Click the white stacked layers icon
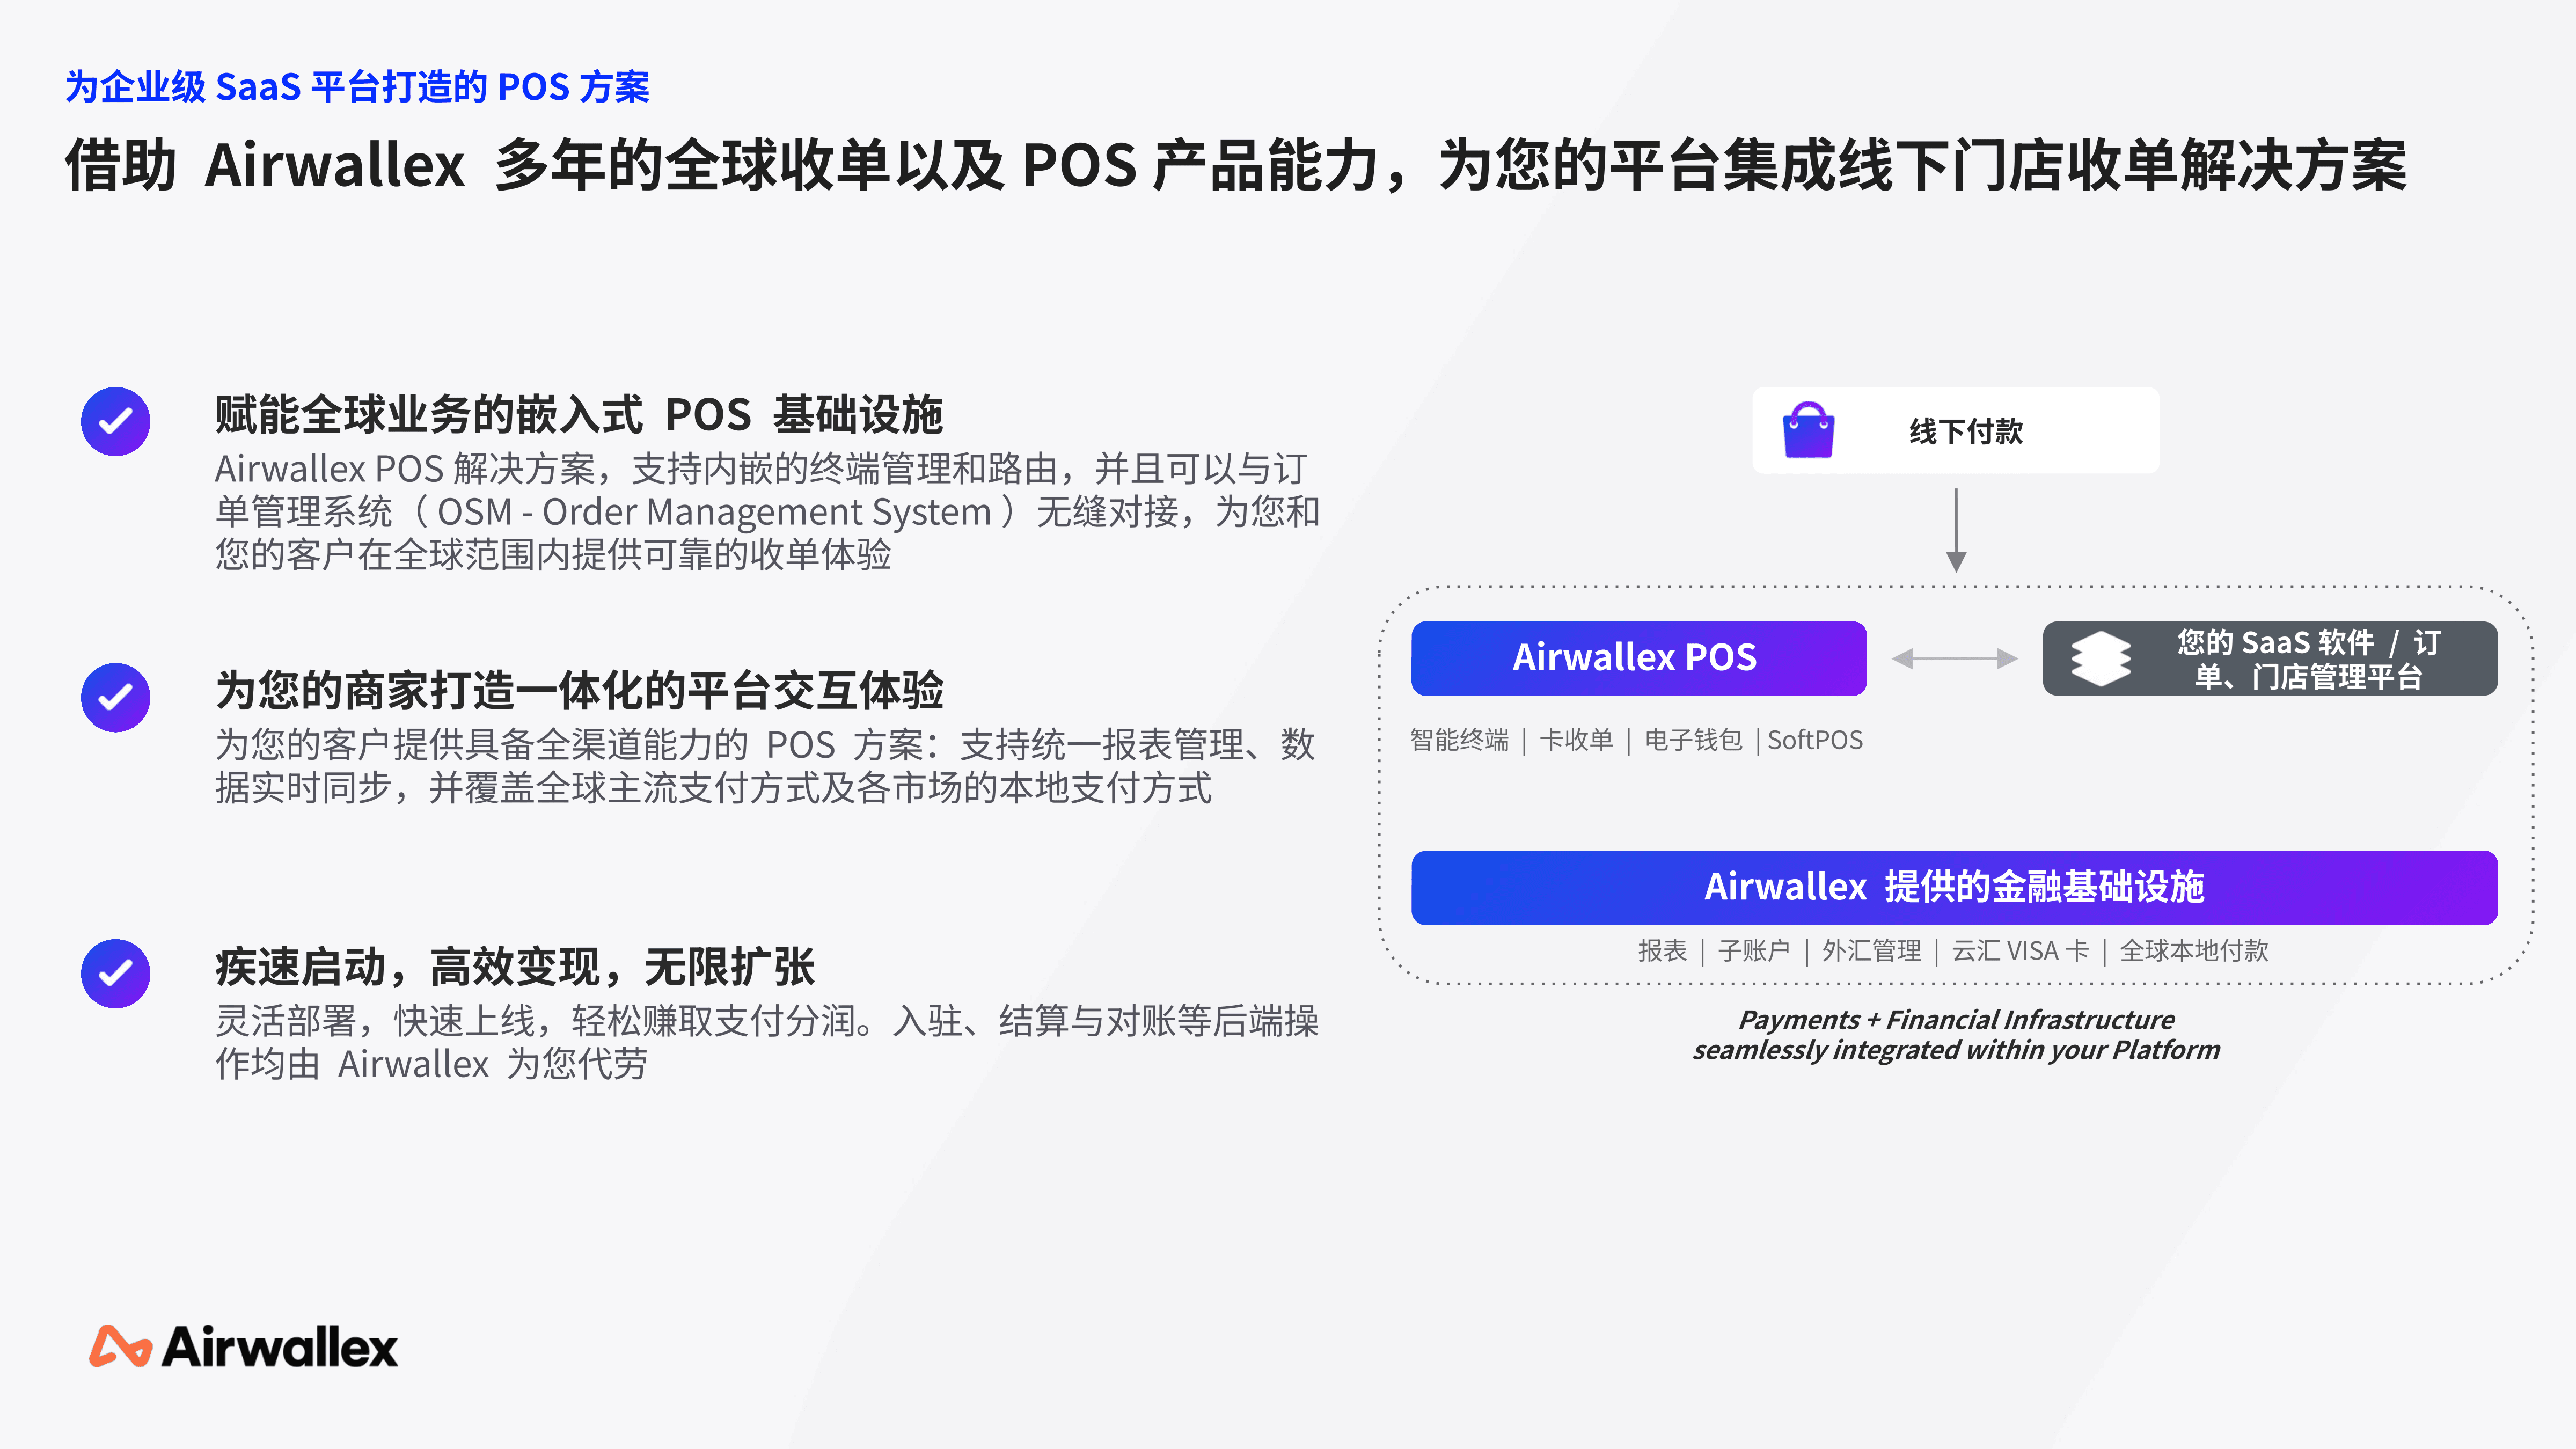 click(2100, 658)
